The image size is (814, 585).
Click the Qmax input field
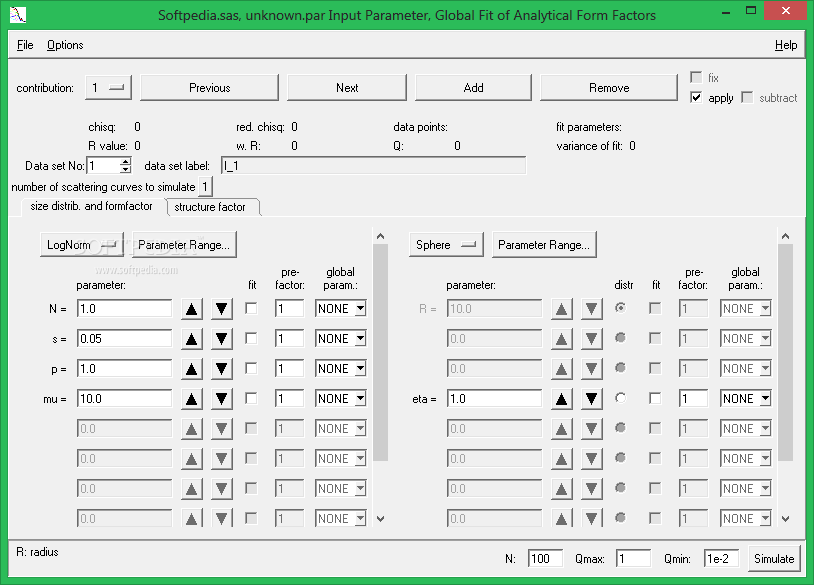click(x=633, y=559)
